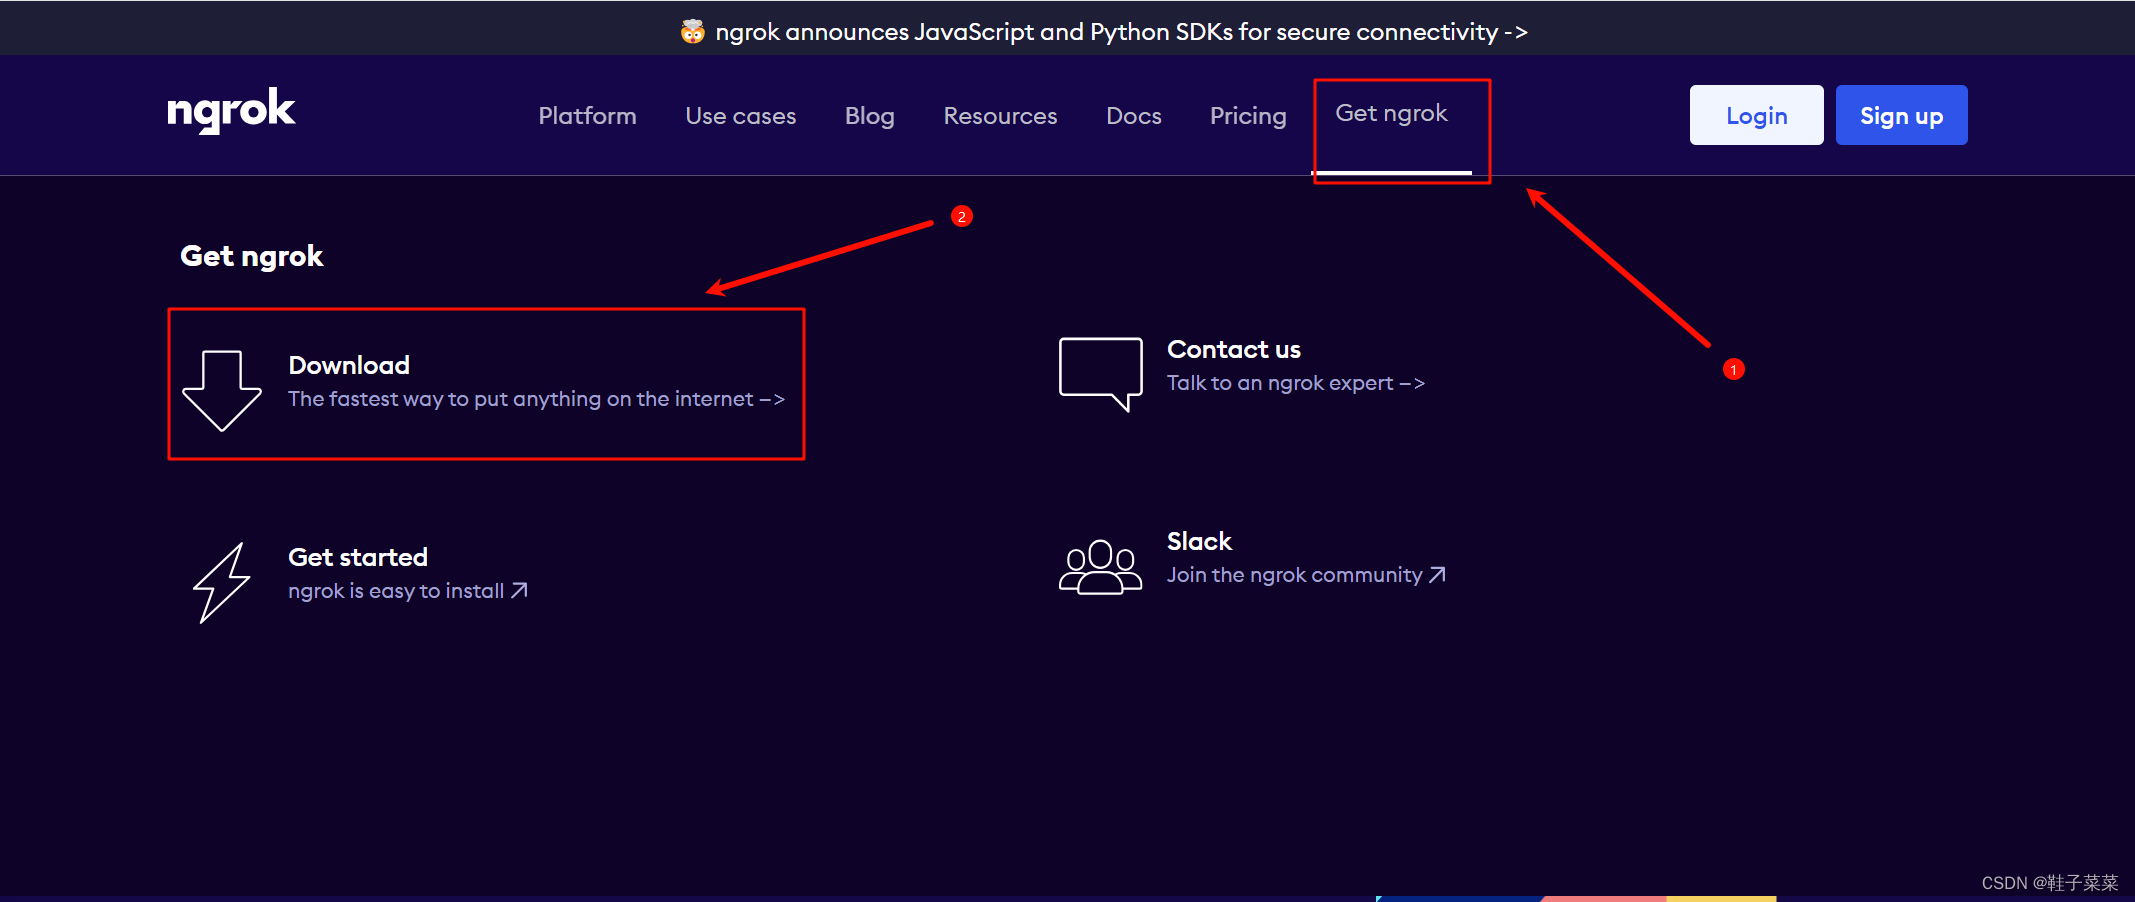
Task: Open the Platform menu
Action: (587, 115)
